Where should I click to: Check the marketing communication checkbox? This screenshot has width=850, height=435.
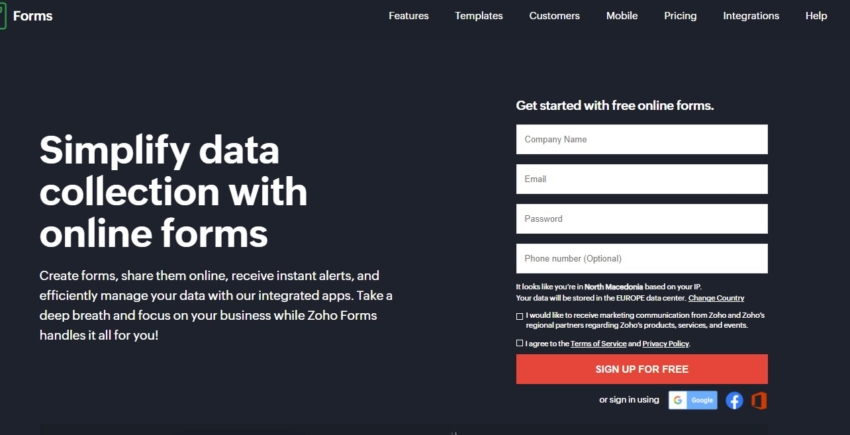point(520,316)
